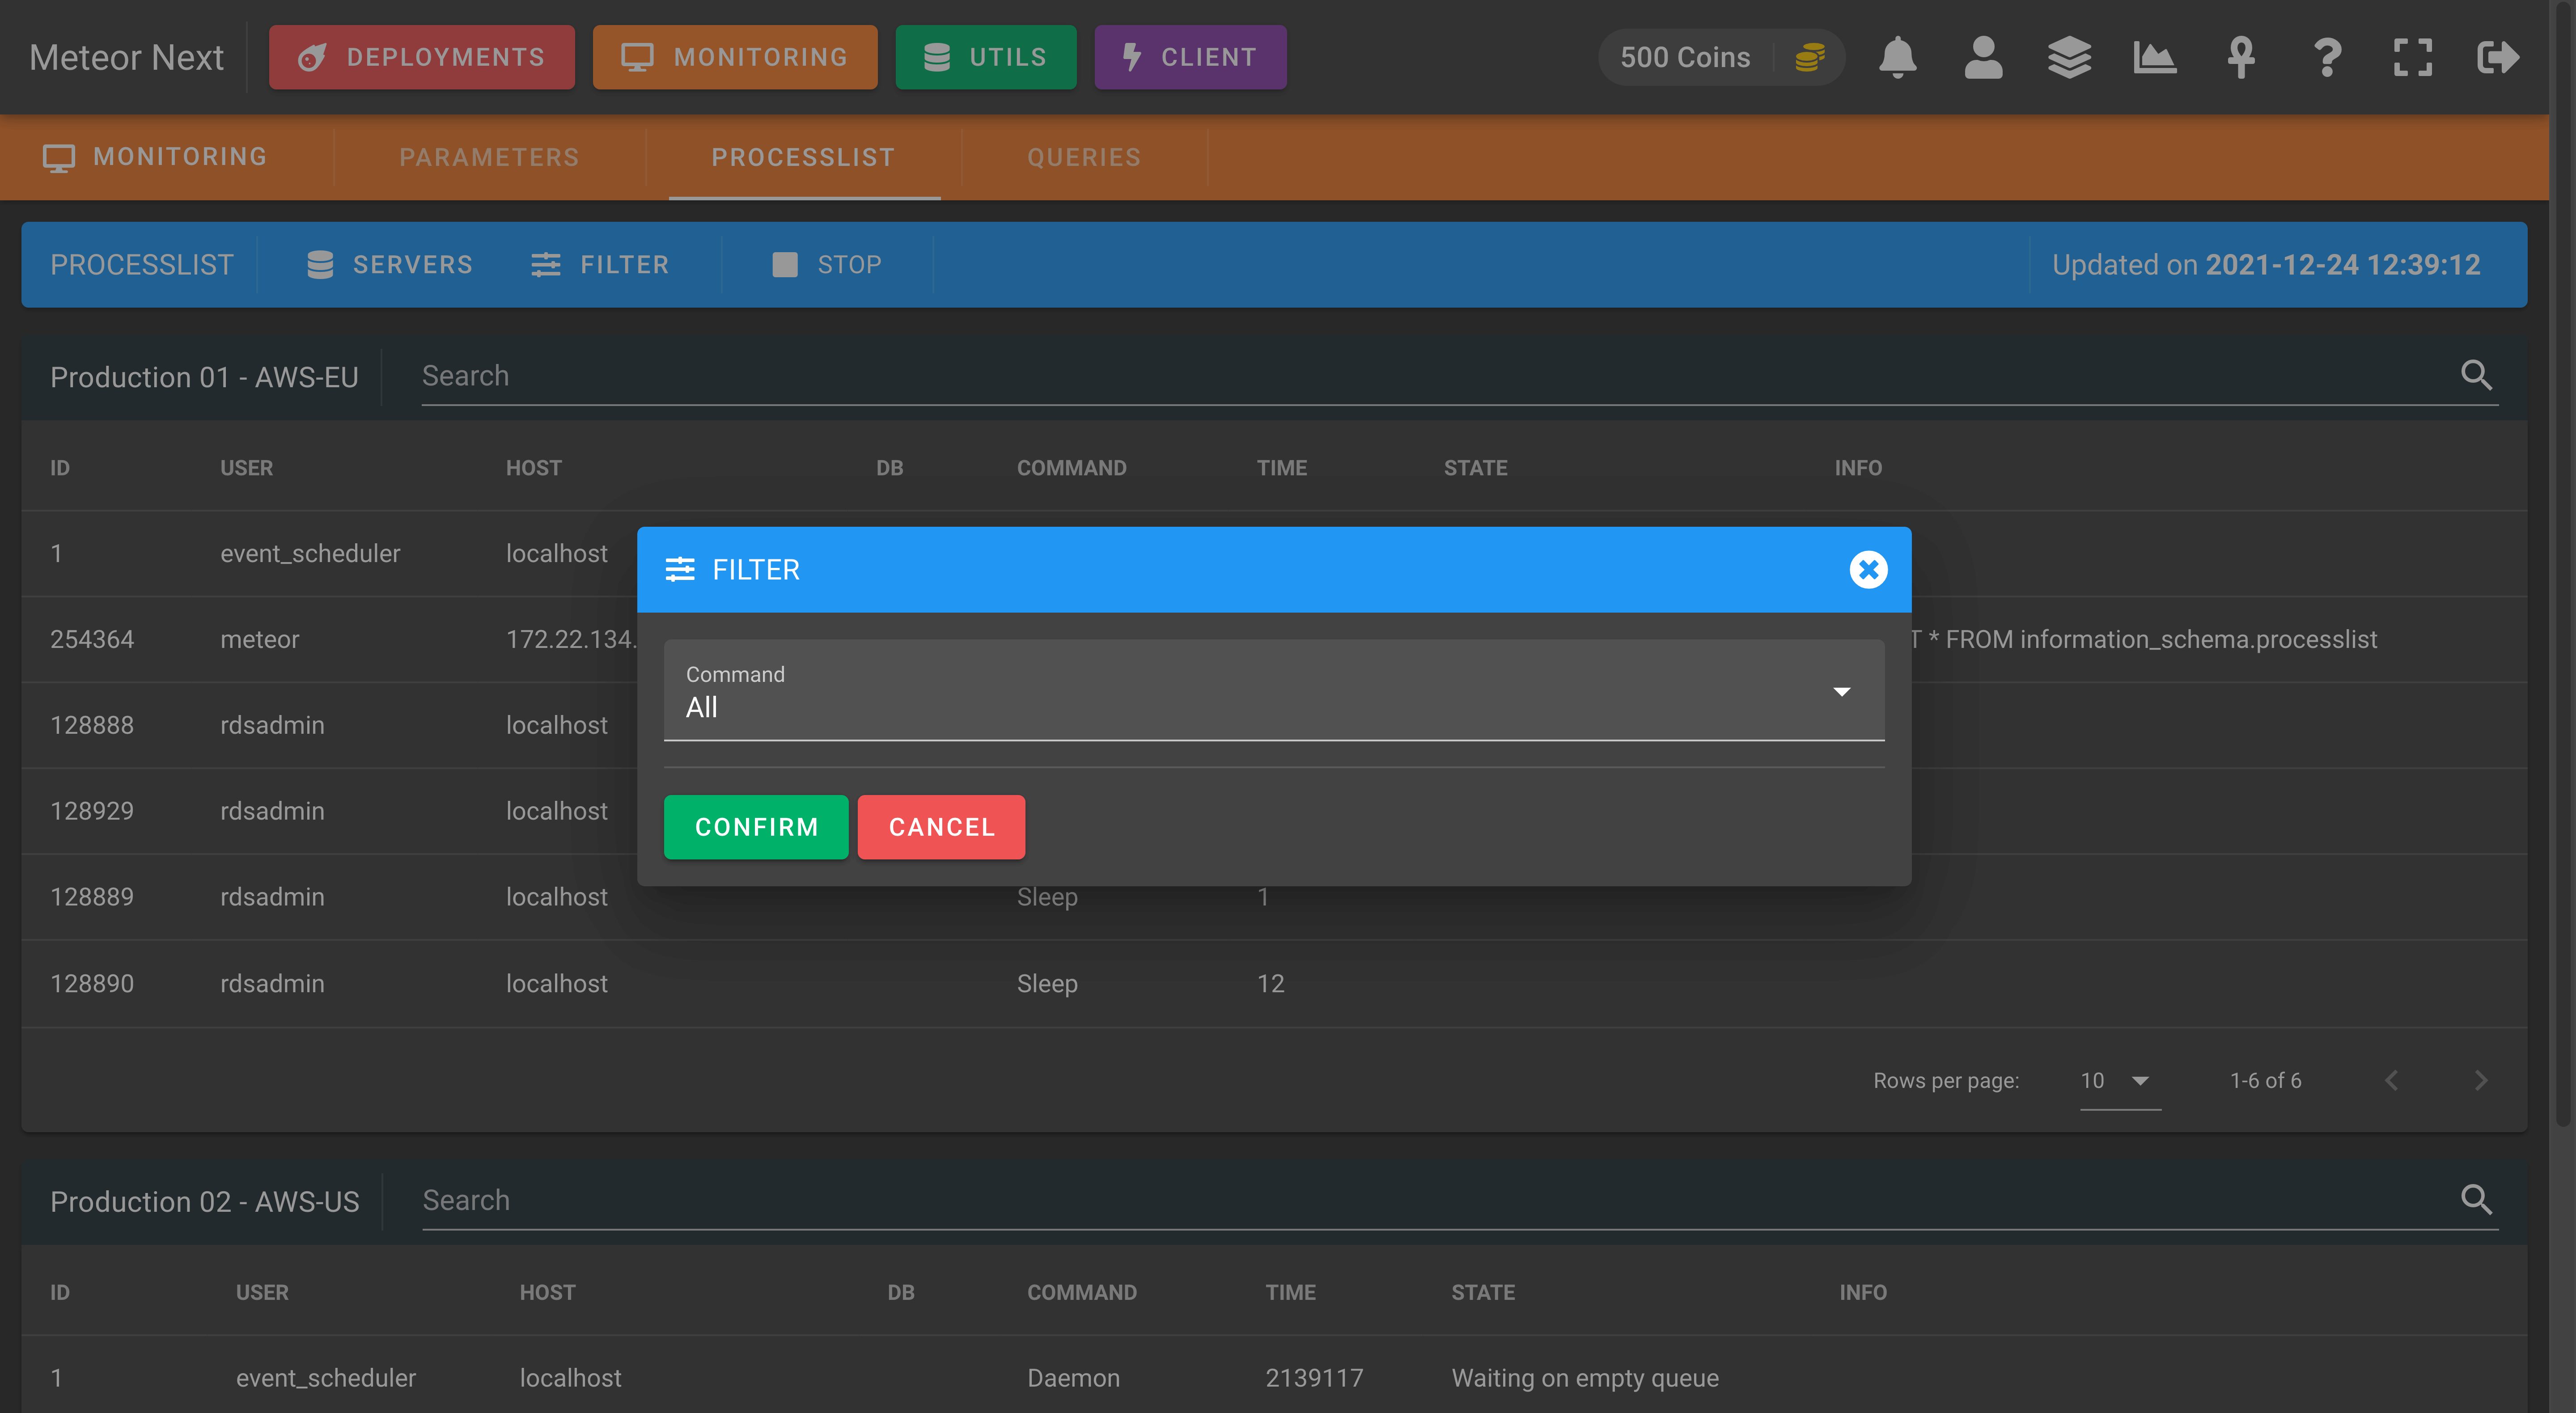Open the Servers selector in toolbar
This screenshot has height=1413, width=2576.
point(390,265)
